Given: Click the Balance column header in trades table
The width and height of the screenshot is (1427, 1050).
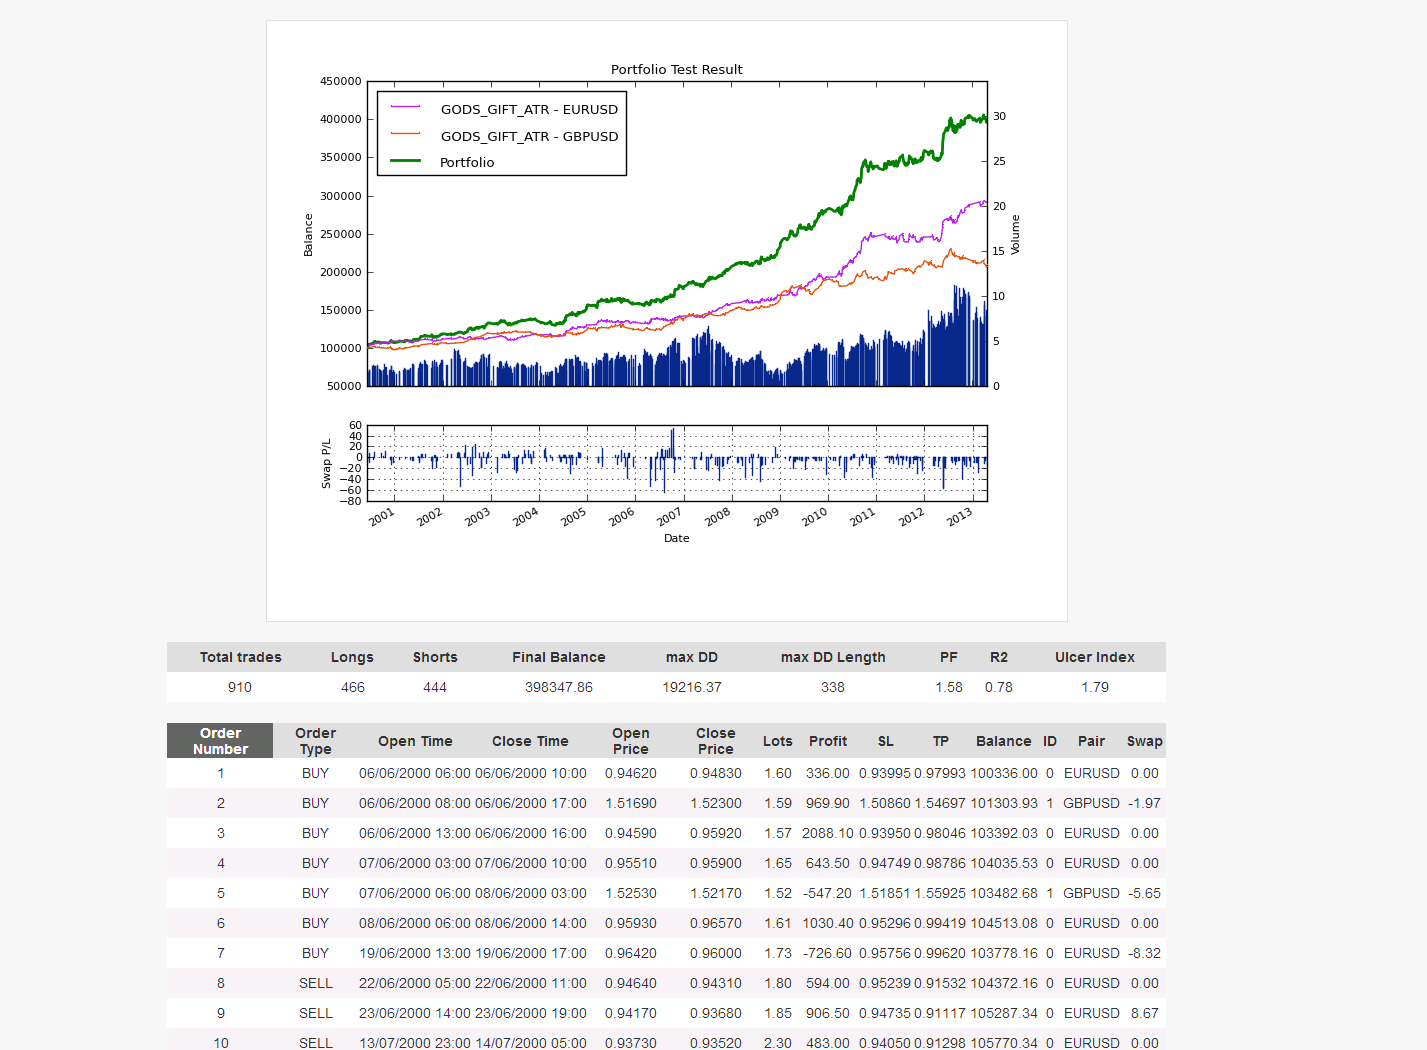Looking at the screenshot, I should tap(1003, 741).
